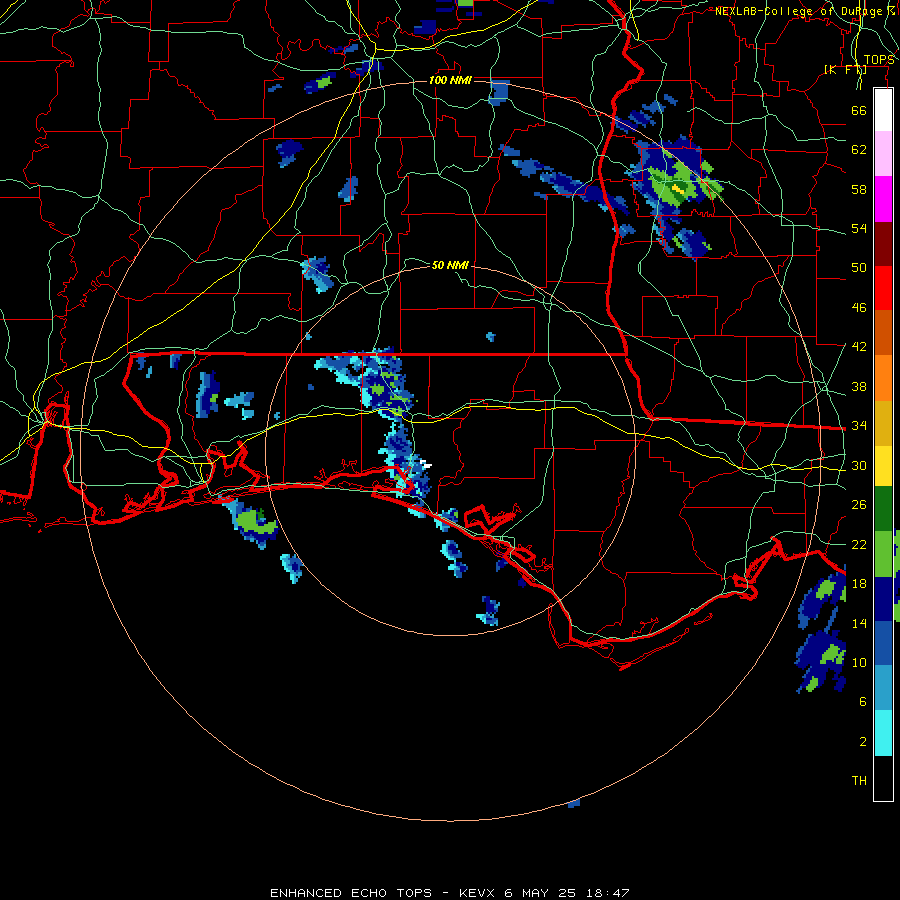Choose the dark red legend swatch
The height and width of the screenshot is (900, 900).
click(x=883, y=243)
